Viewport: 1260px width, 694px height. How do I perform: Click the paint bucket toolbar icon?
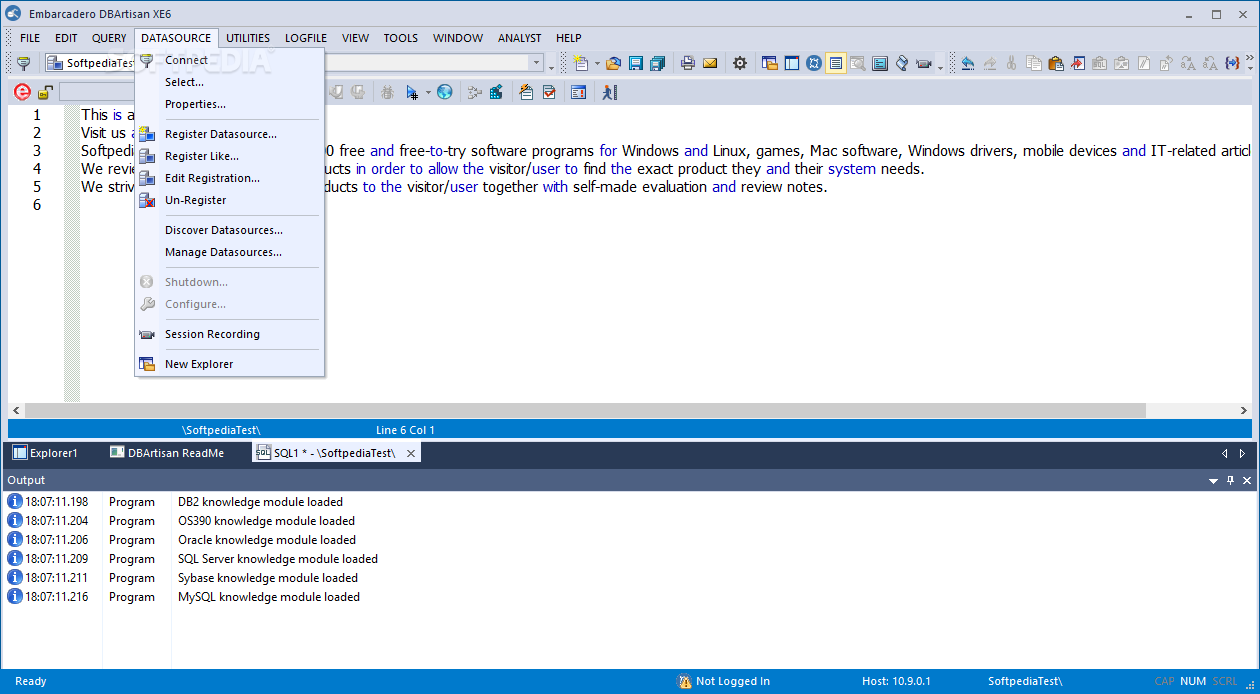[902, 63]
